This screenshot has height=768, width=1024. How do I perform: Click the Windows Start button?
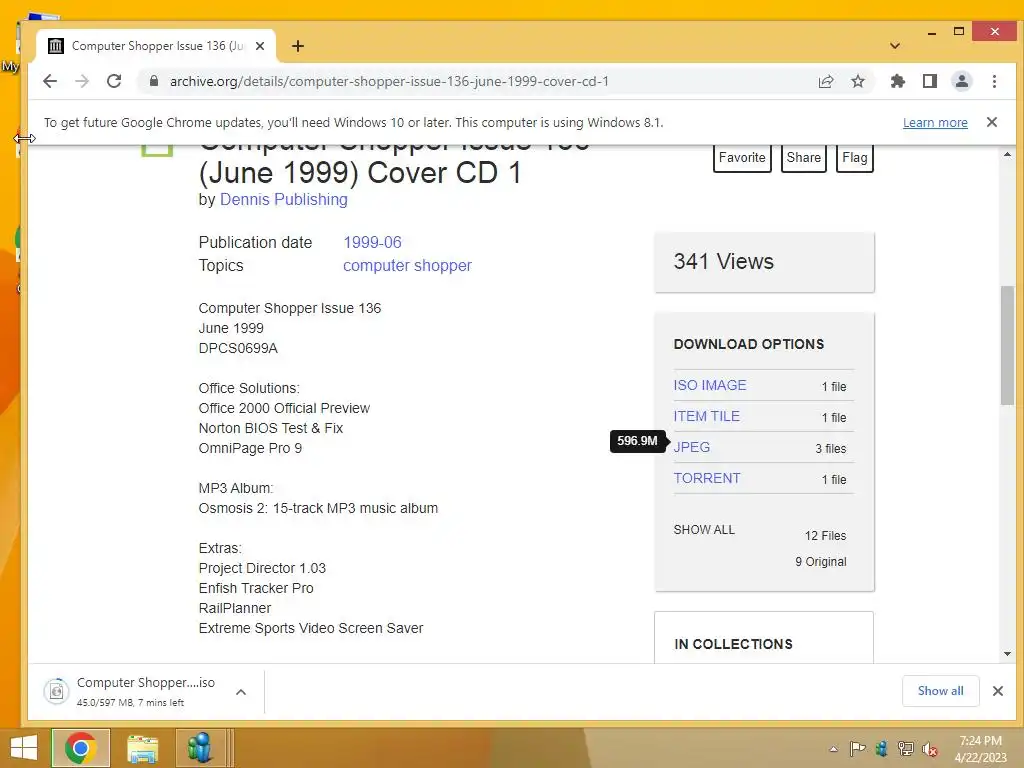24,748
